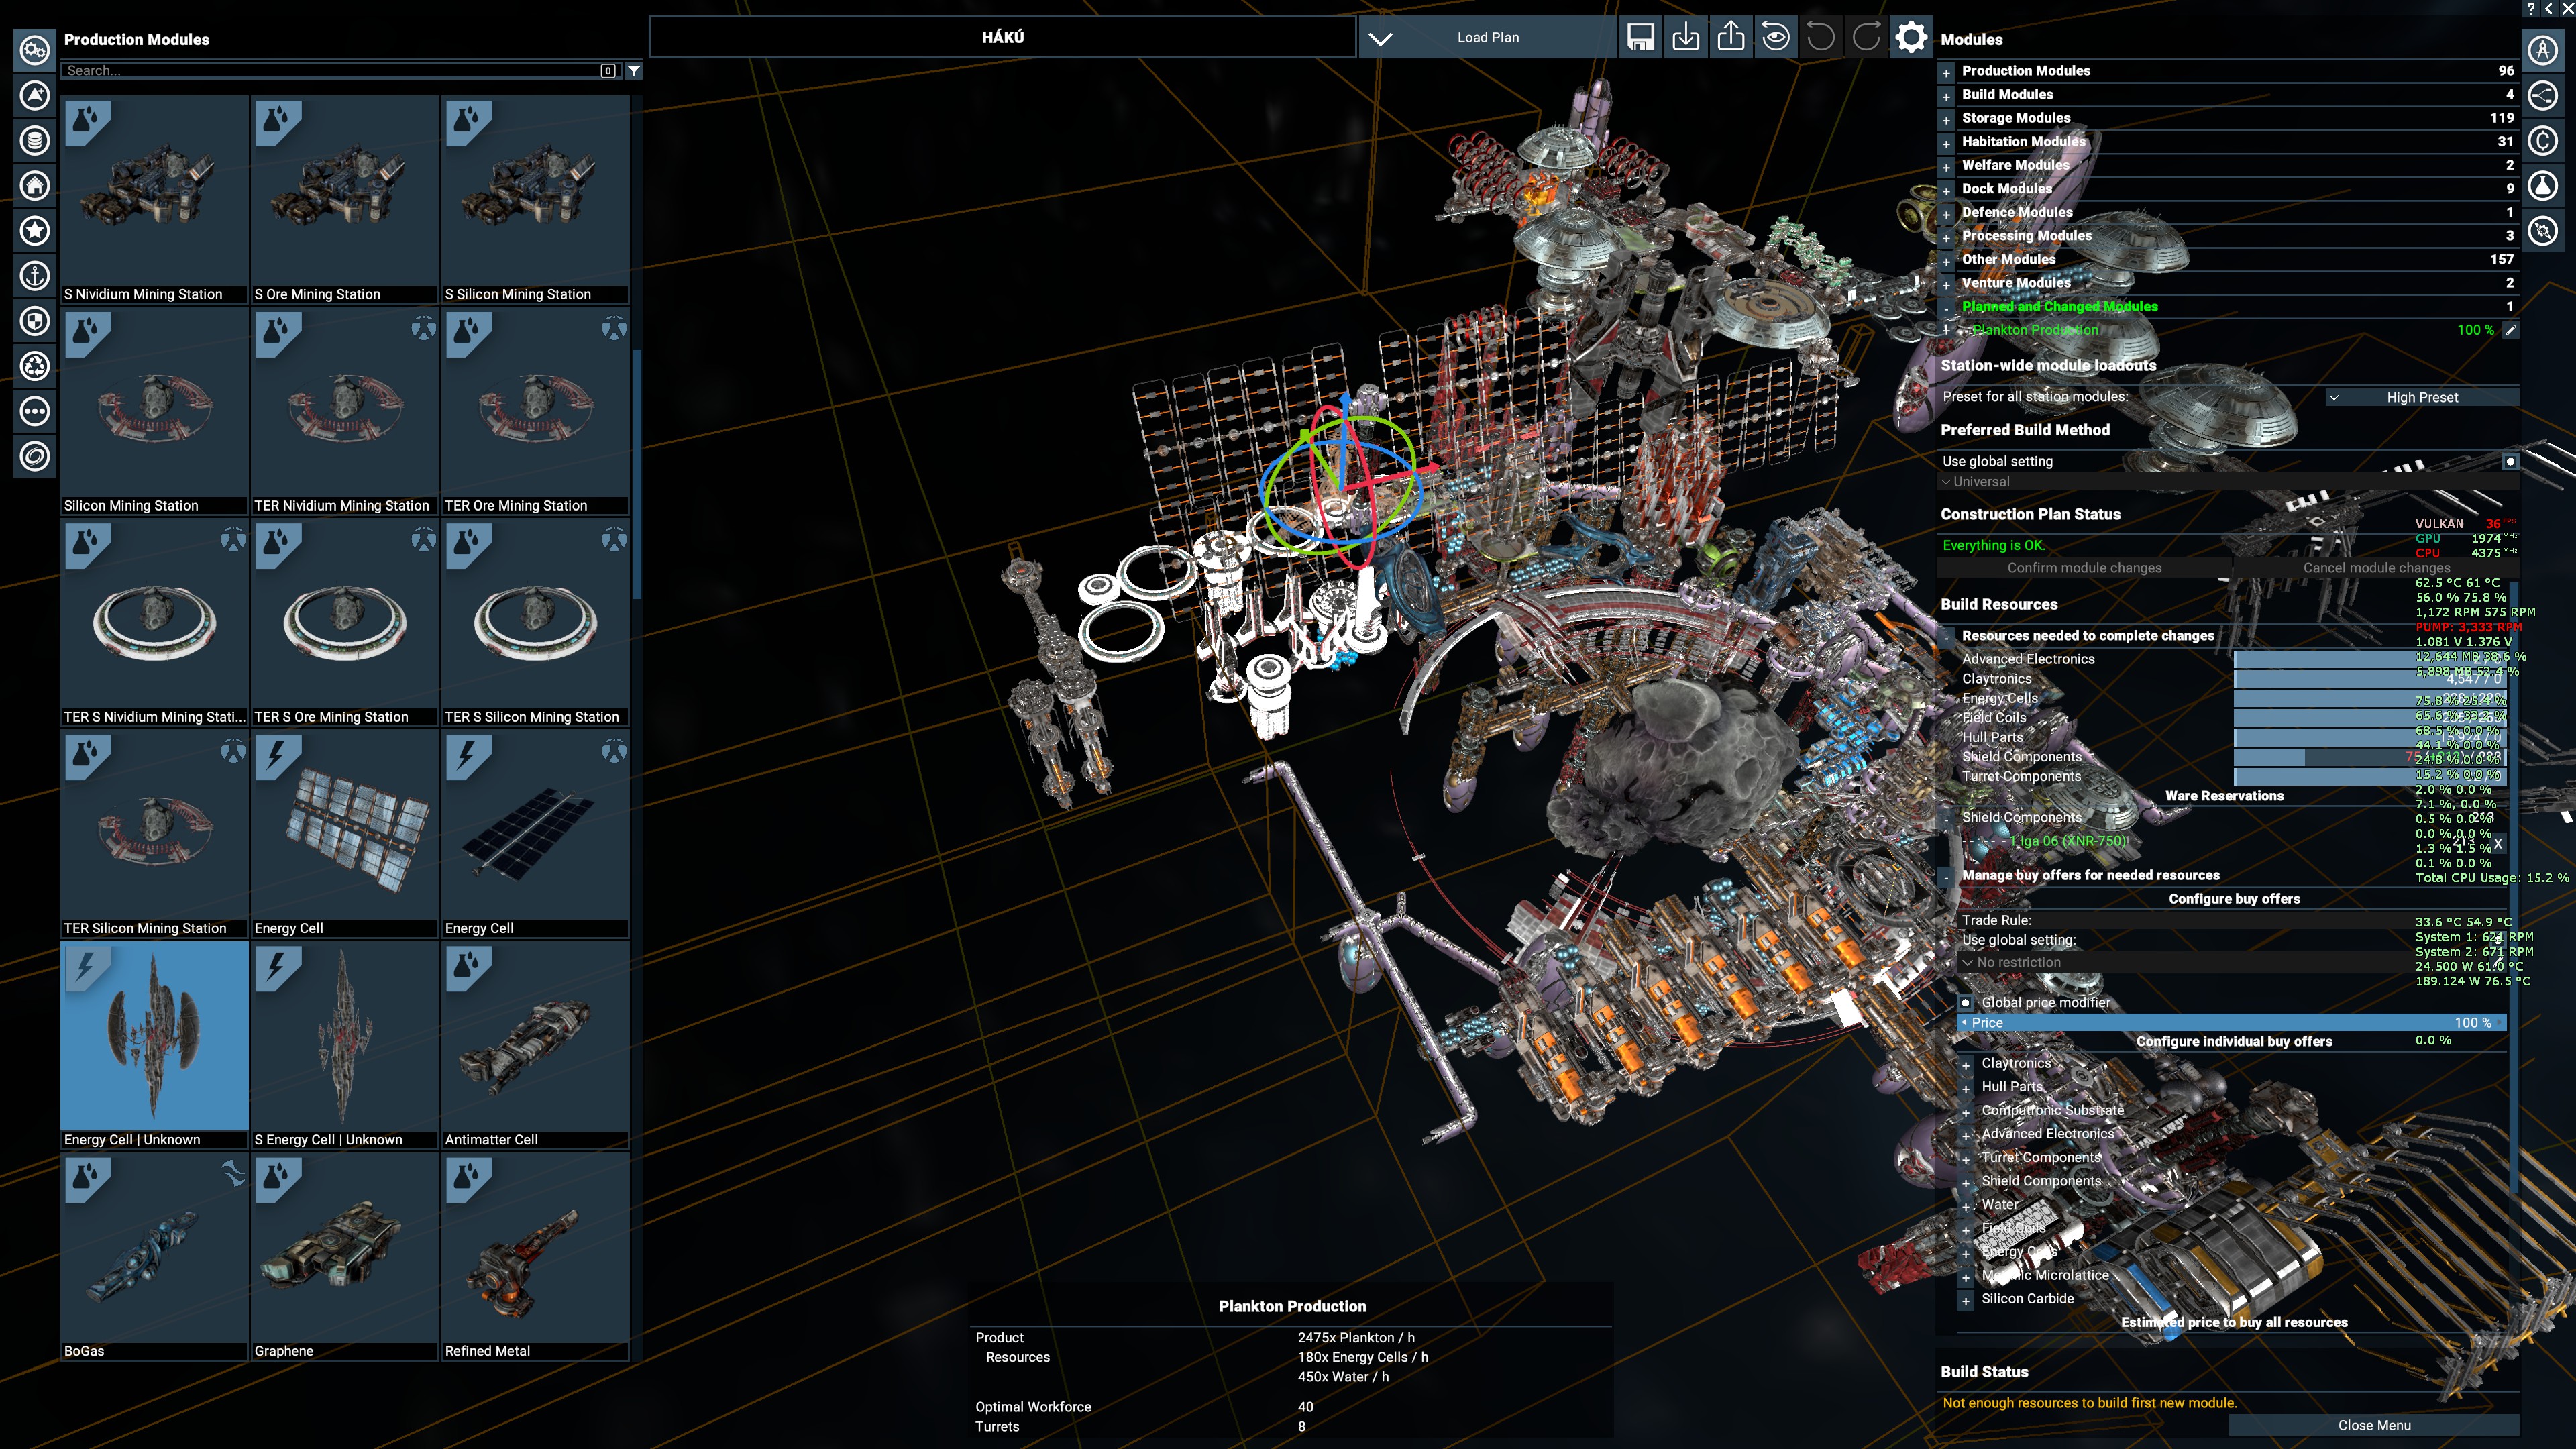Click the undo arrow icon
2576x1449 pixels.
tap(1821, 38)
